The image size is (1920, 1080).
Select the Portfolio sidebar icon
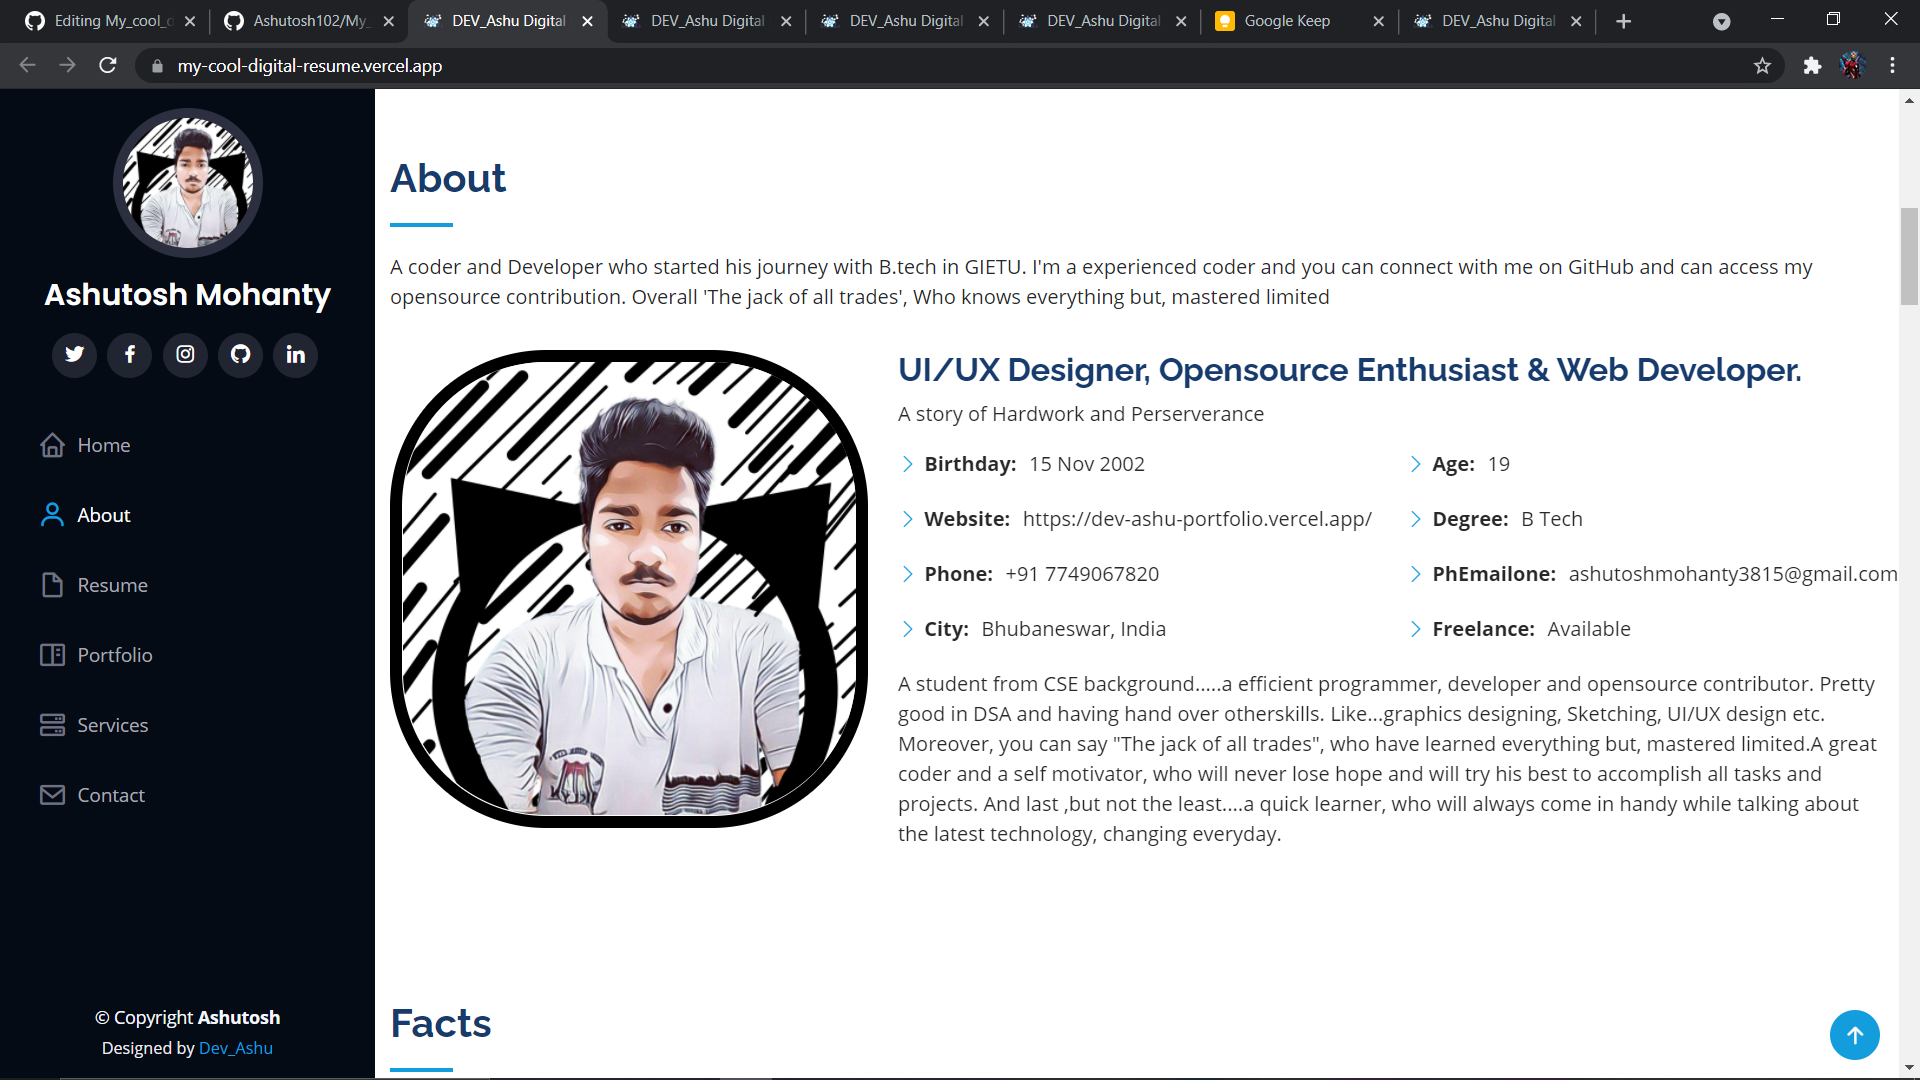52,655
